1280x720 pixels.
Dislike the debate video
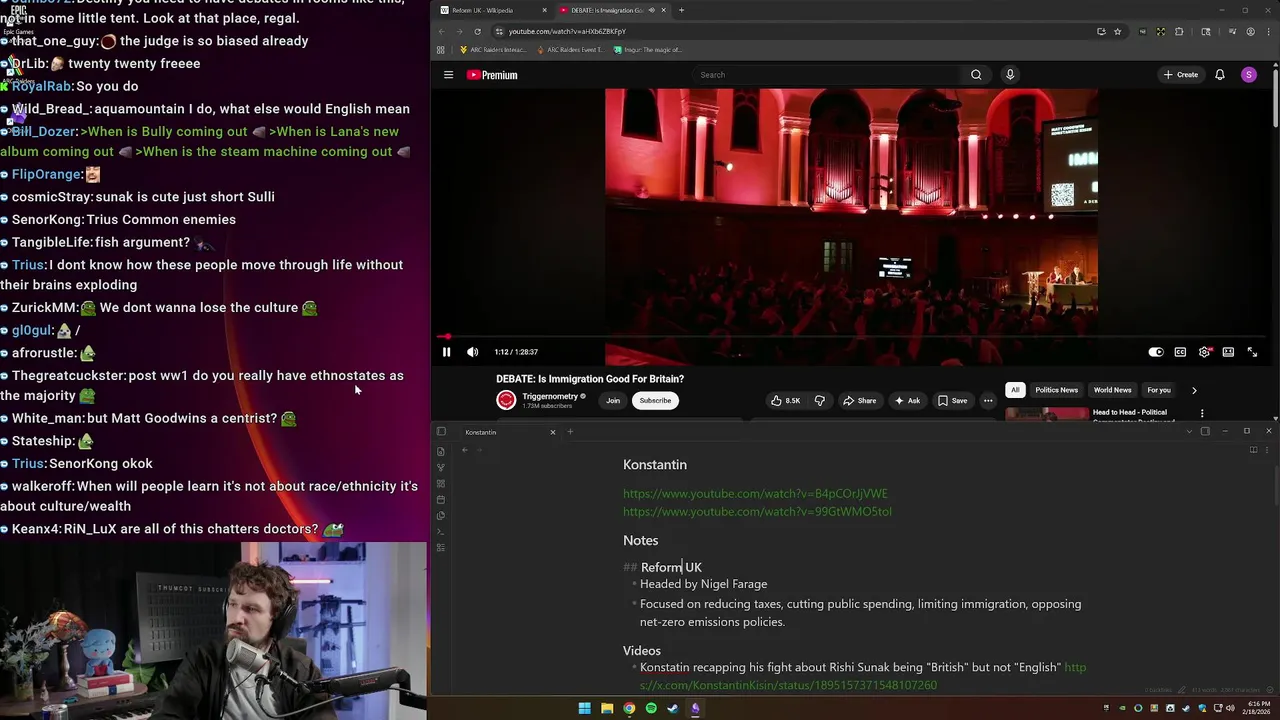tap(819, 401)
